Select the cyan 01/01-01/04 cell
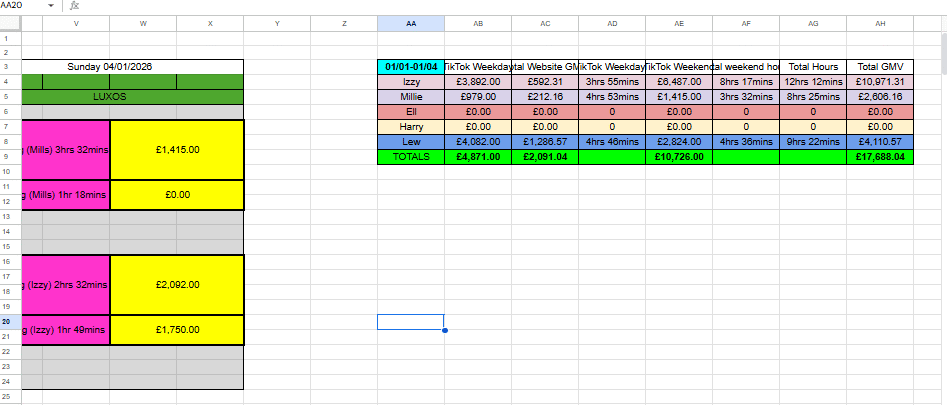 pos(411,66)
